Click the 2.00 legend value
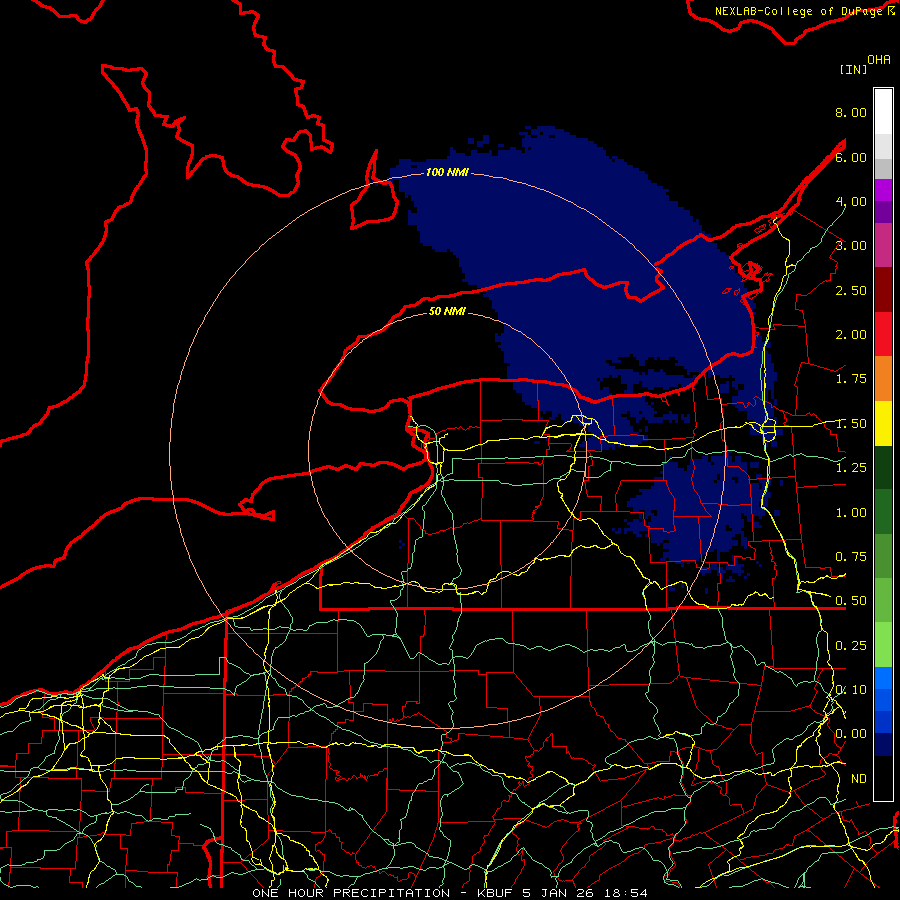Viewport: 900px width, 900px height. point(851,335)
